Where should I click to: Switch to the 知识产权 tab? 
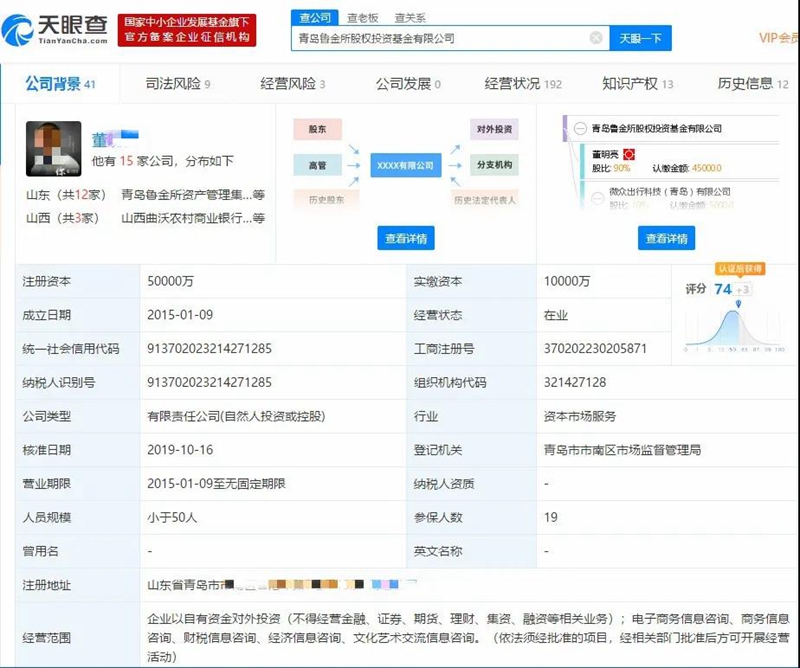point(638,84)
